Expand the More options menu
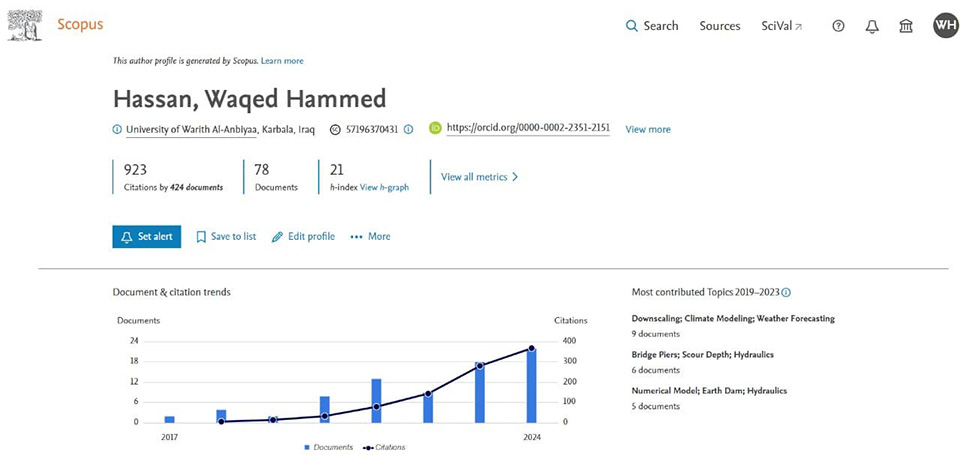960x455 pixels. click(x=370, y=237)
